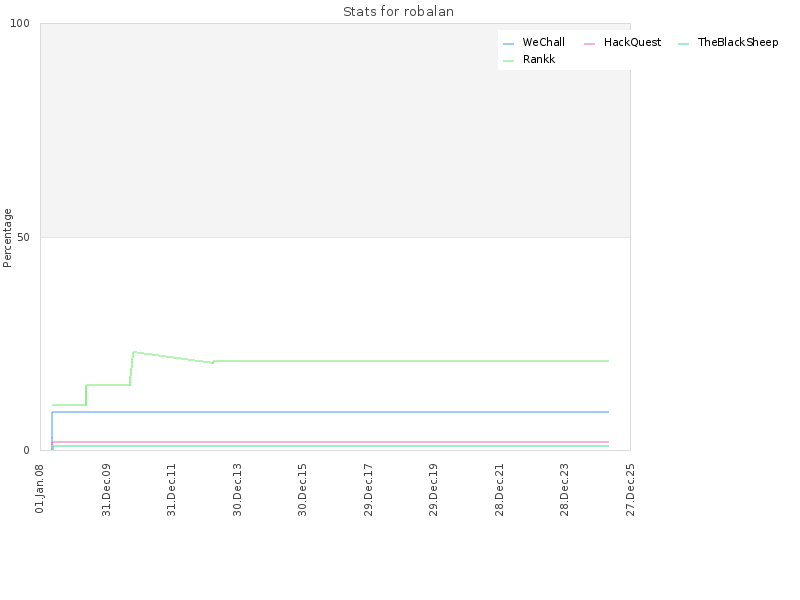Click the teal TheBlackSheep legend color marker
The image size is (800, 600).
pos(683,44)
